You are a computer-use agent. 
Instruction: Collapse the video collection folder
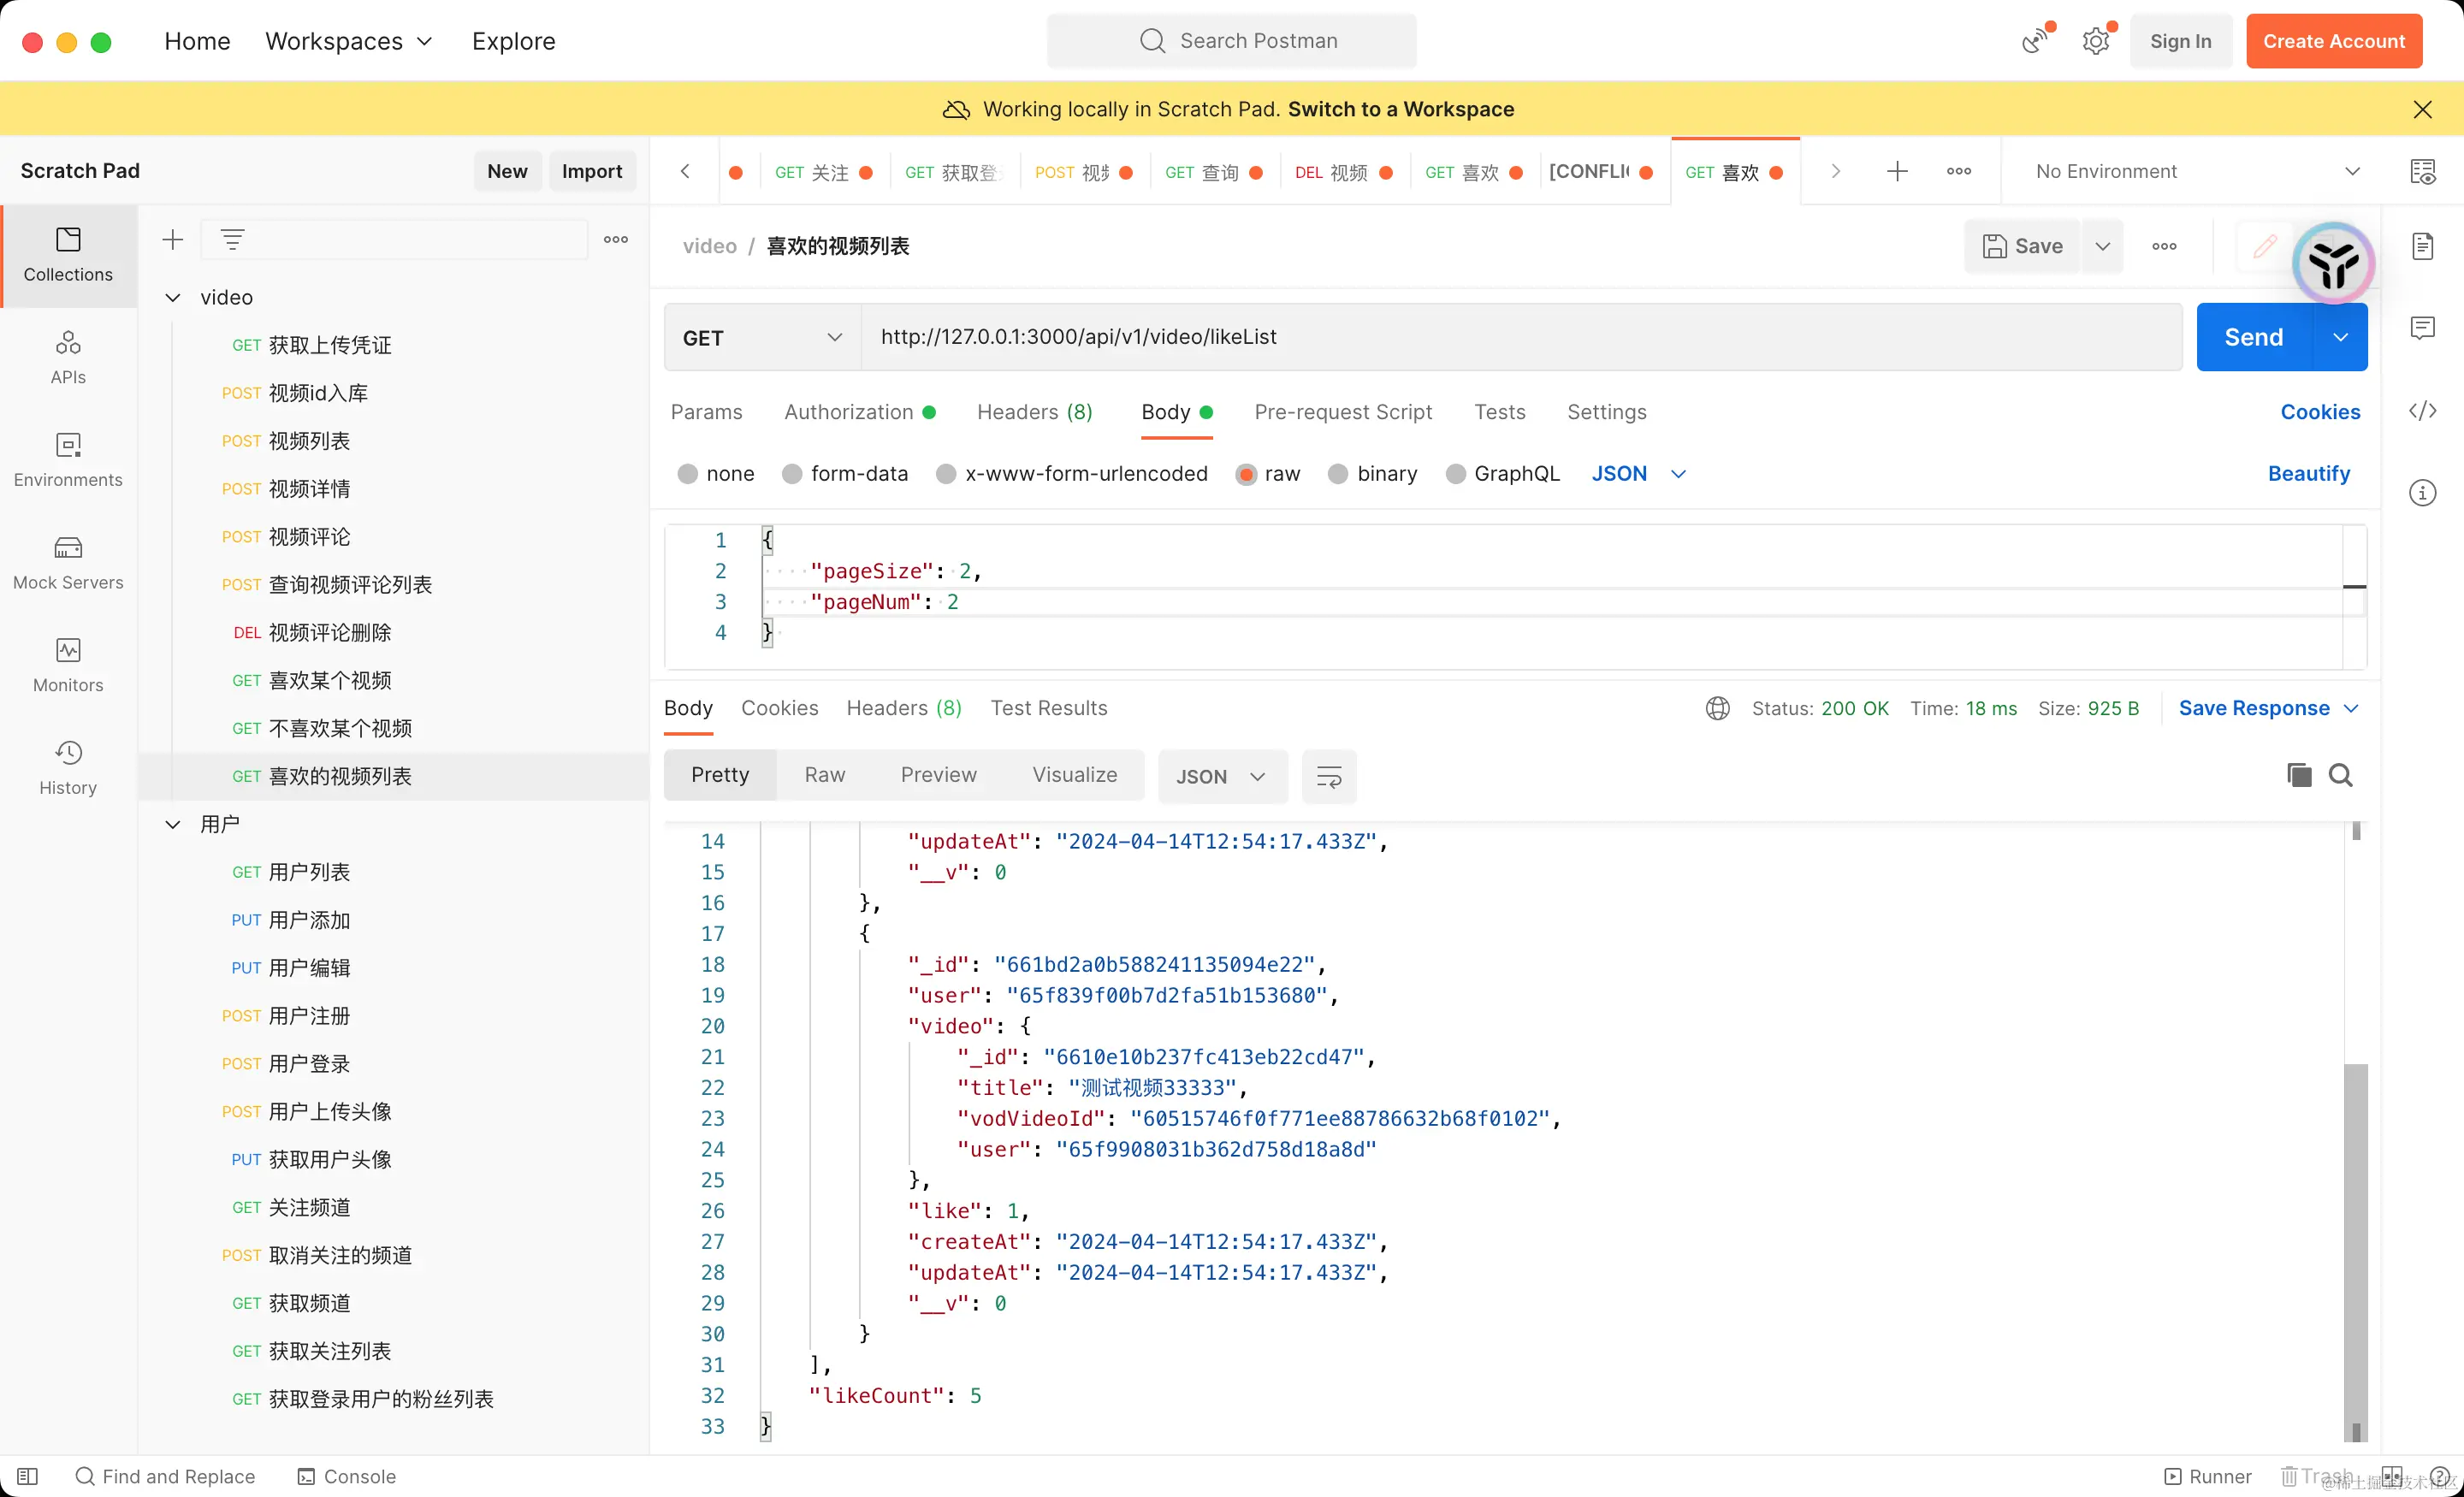[x=173, y=297]
